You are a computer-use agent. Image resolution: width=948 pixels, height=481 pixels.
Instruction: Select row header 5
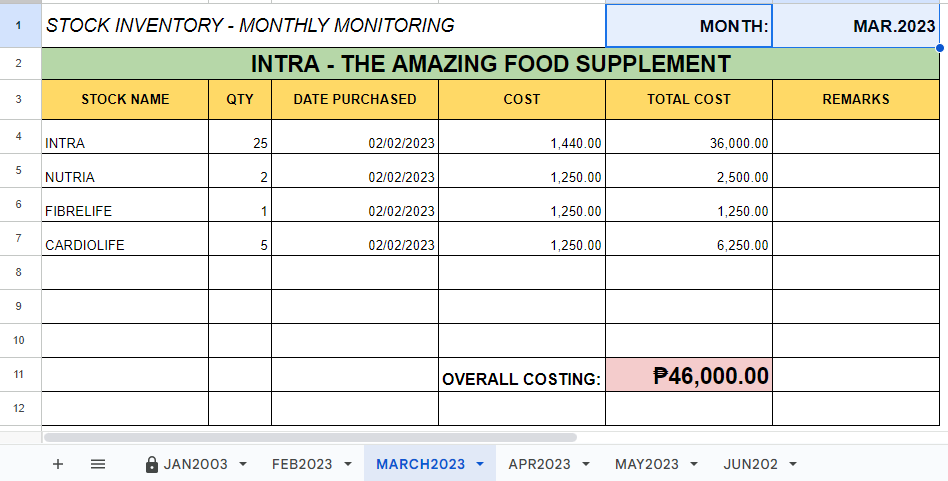(21, 170)
